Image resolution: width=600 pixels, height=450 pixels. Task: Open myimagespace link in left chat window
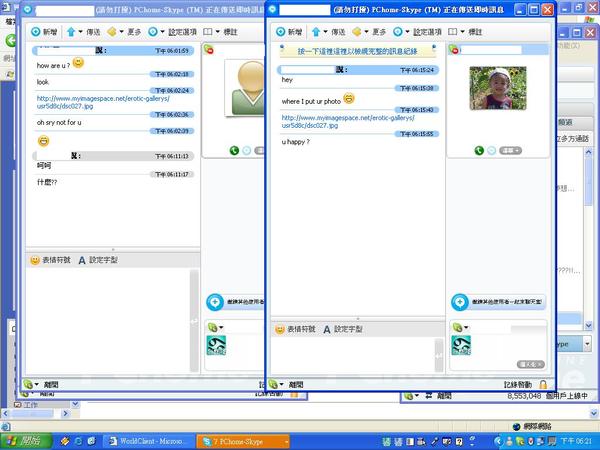pyautogui.click(x=103, y=102)
